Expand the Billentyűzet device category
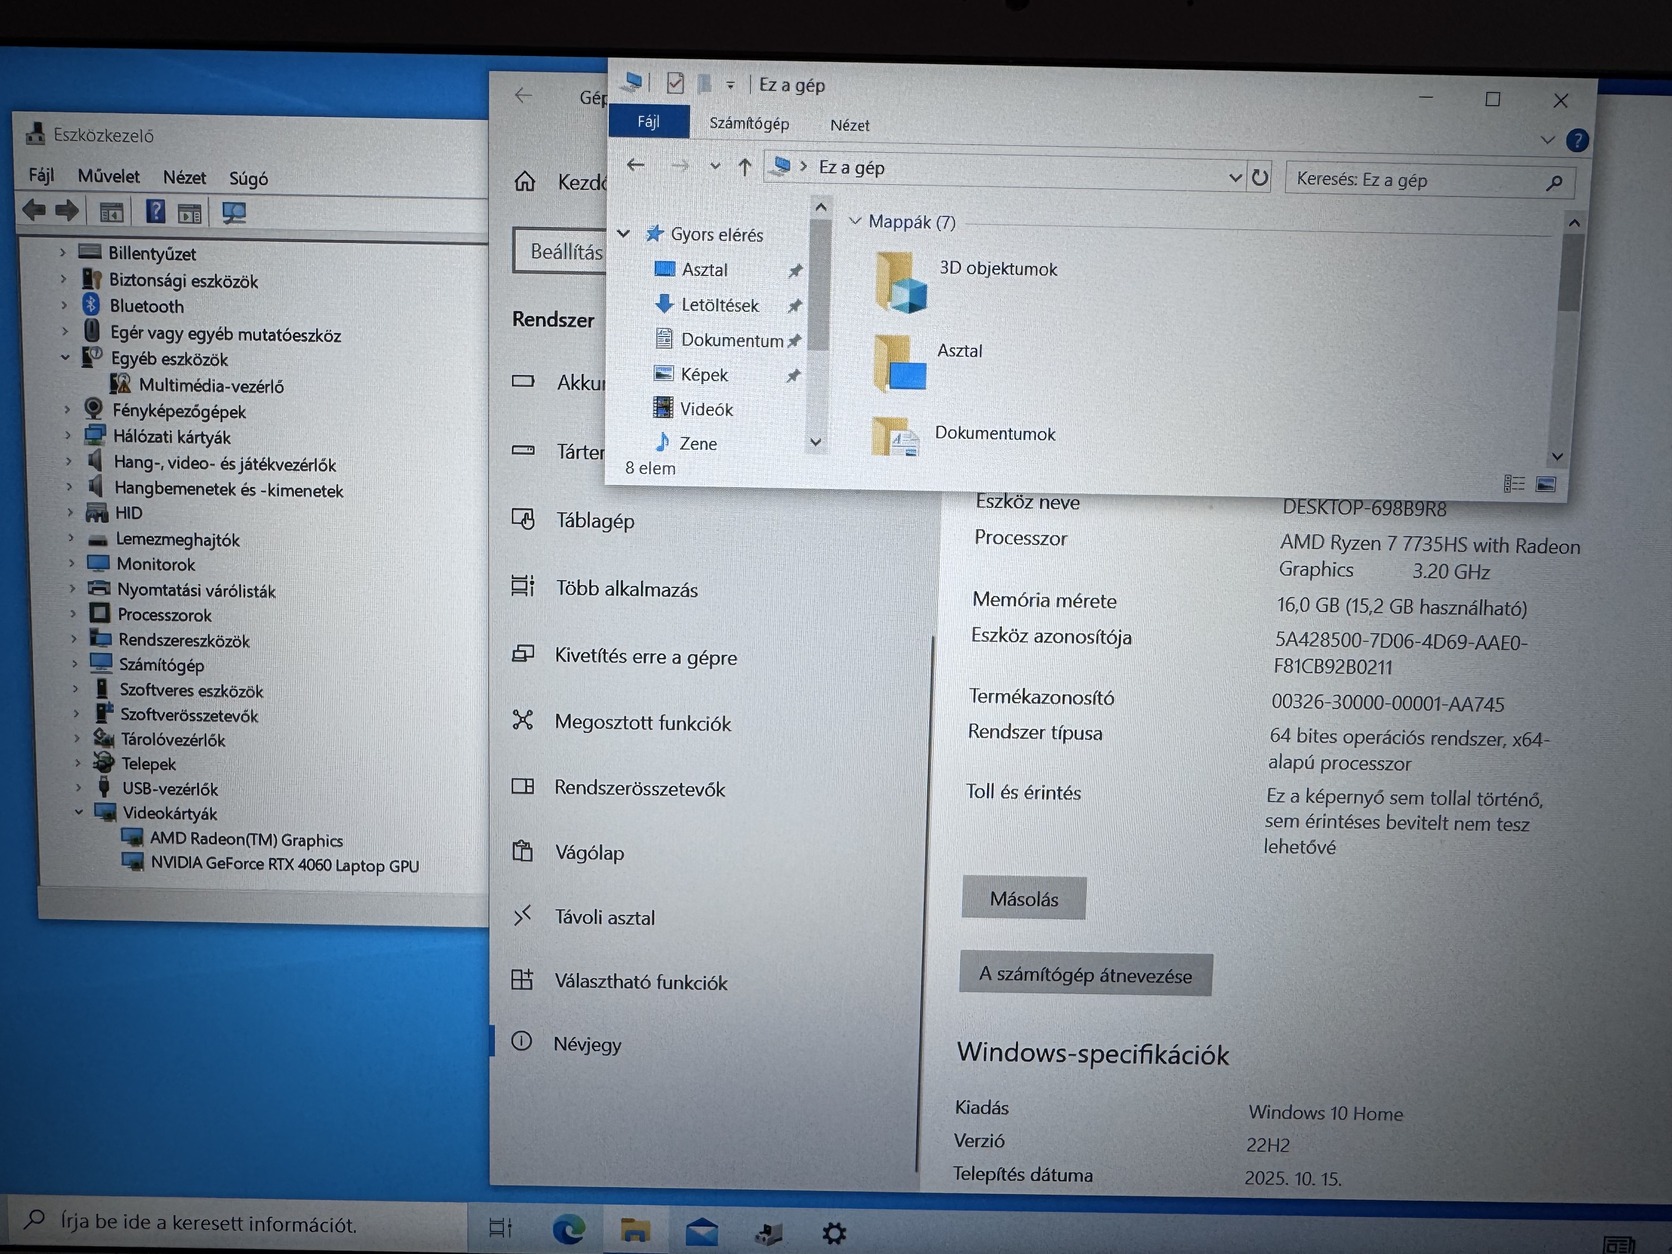This screenshot has width=1672, height=1254. click(x=62, y=252)
